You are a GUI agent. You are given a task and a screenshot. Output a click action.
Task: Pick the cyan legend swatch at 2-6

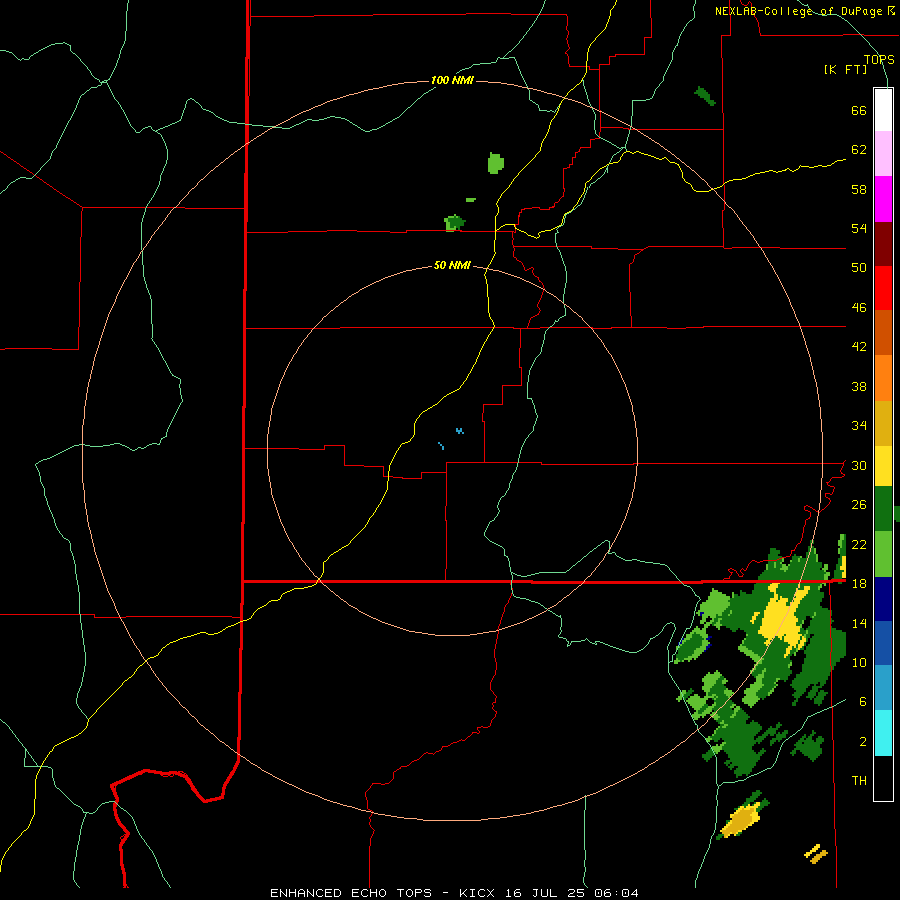[x=883, y=733]
